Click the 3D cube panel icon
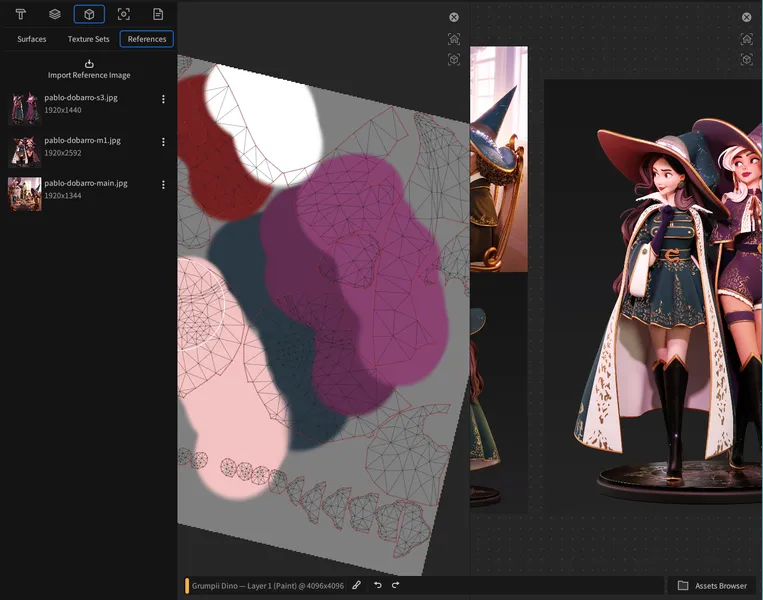This screenshot has width=763, height=600. pyautogui.click(x=89, y=14)
